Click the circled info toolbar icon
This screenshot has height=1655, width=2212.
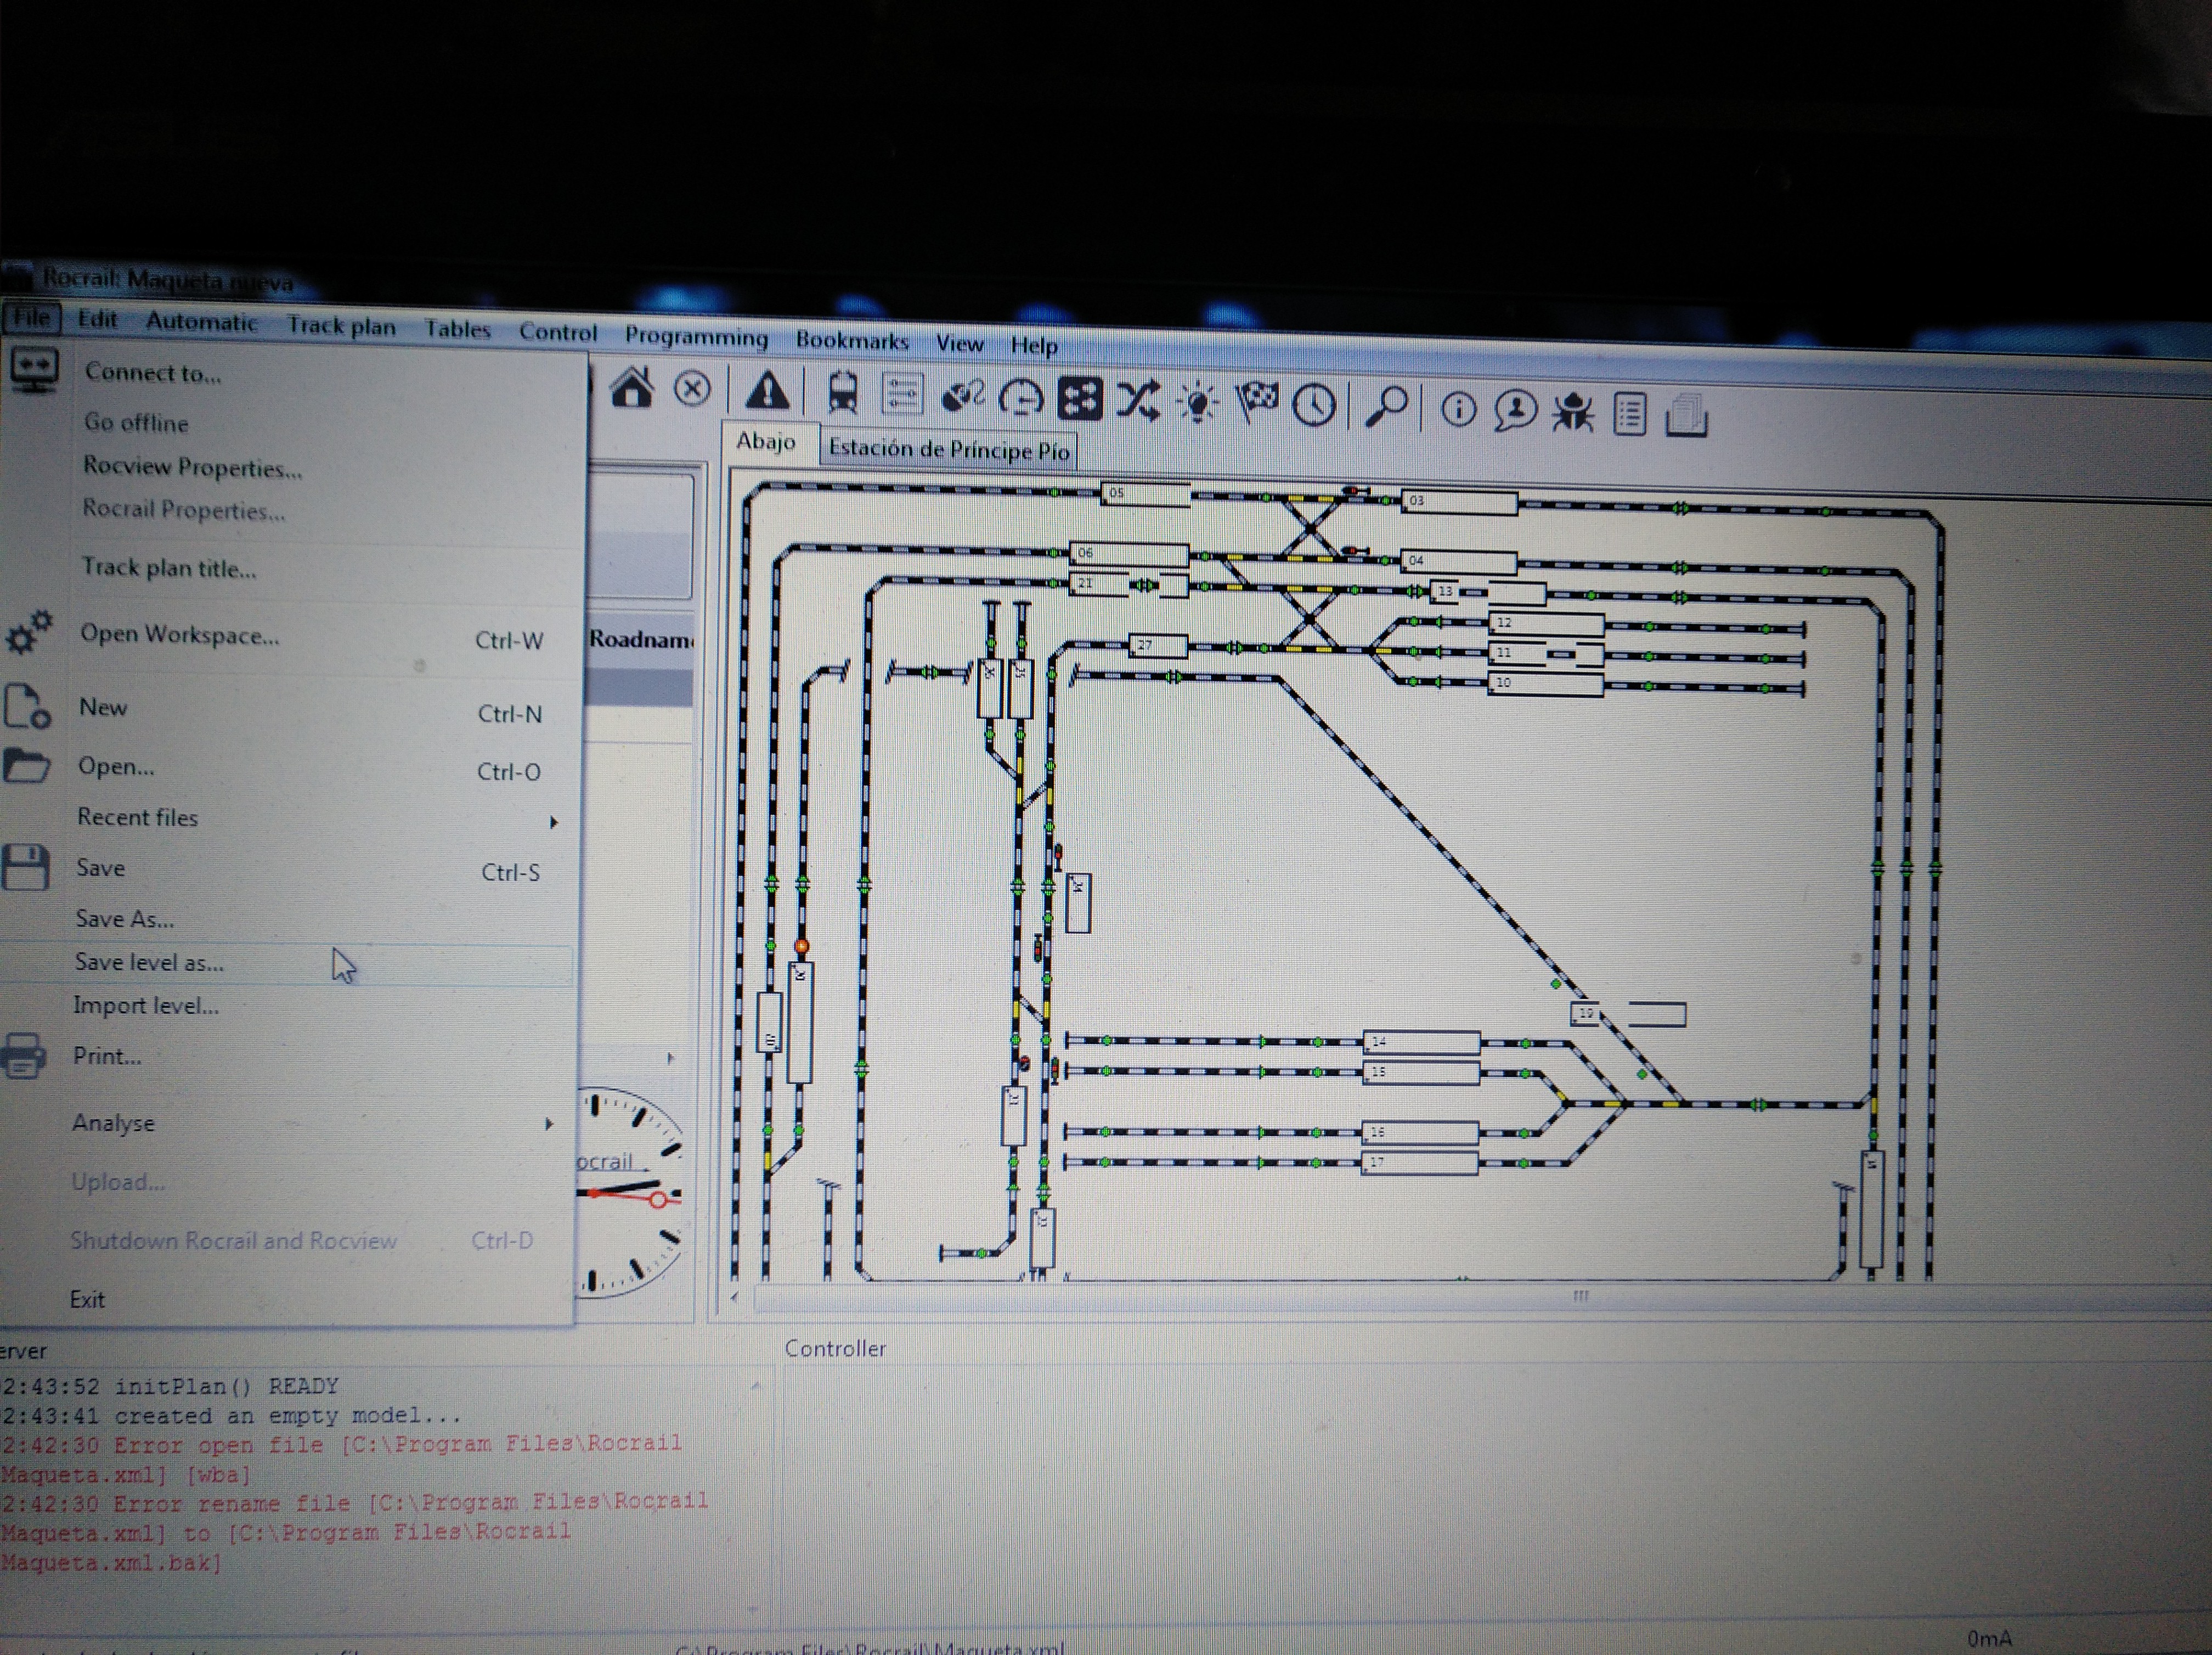point(1458,409)
